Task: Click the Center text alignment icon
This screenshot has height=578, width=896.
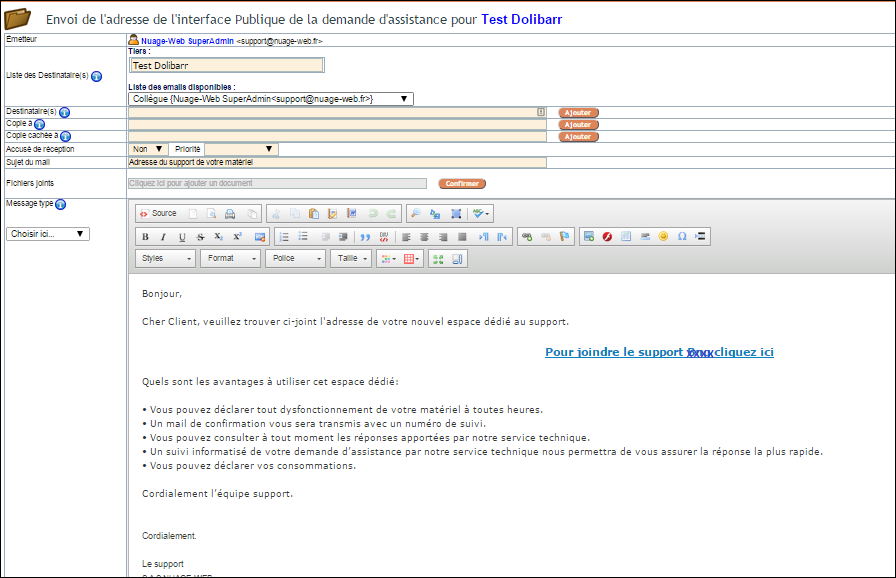Action: (x=425, y=236)
